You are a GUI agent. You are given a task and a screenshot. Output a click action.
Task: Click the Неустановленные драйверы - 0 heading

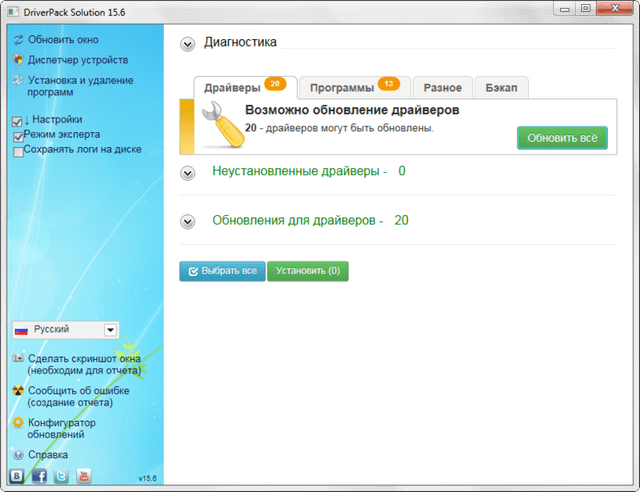(309, 171)
